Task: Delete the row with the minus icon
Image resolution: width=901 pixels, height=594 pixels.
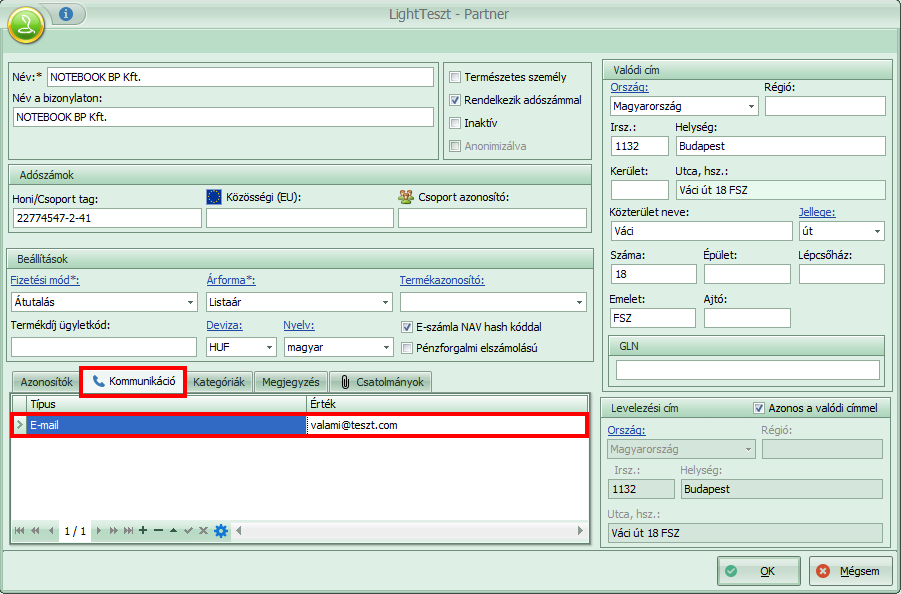Action: click(158, 530)
